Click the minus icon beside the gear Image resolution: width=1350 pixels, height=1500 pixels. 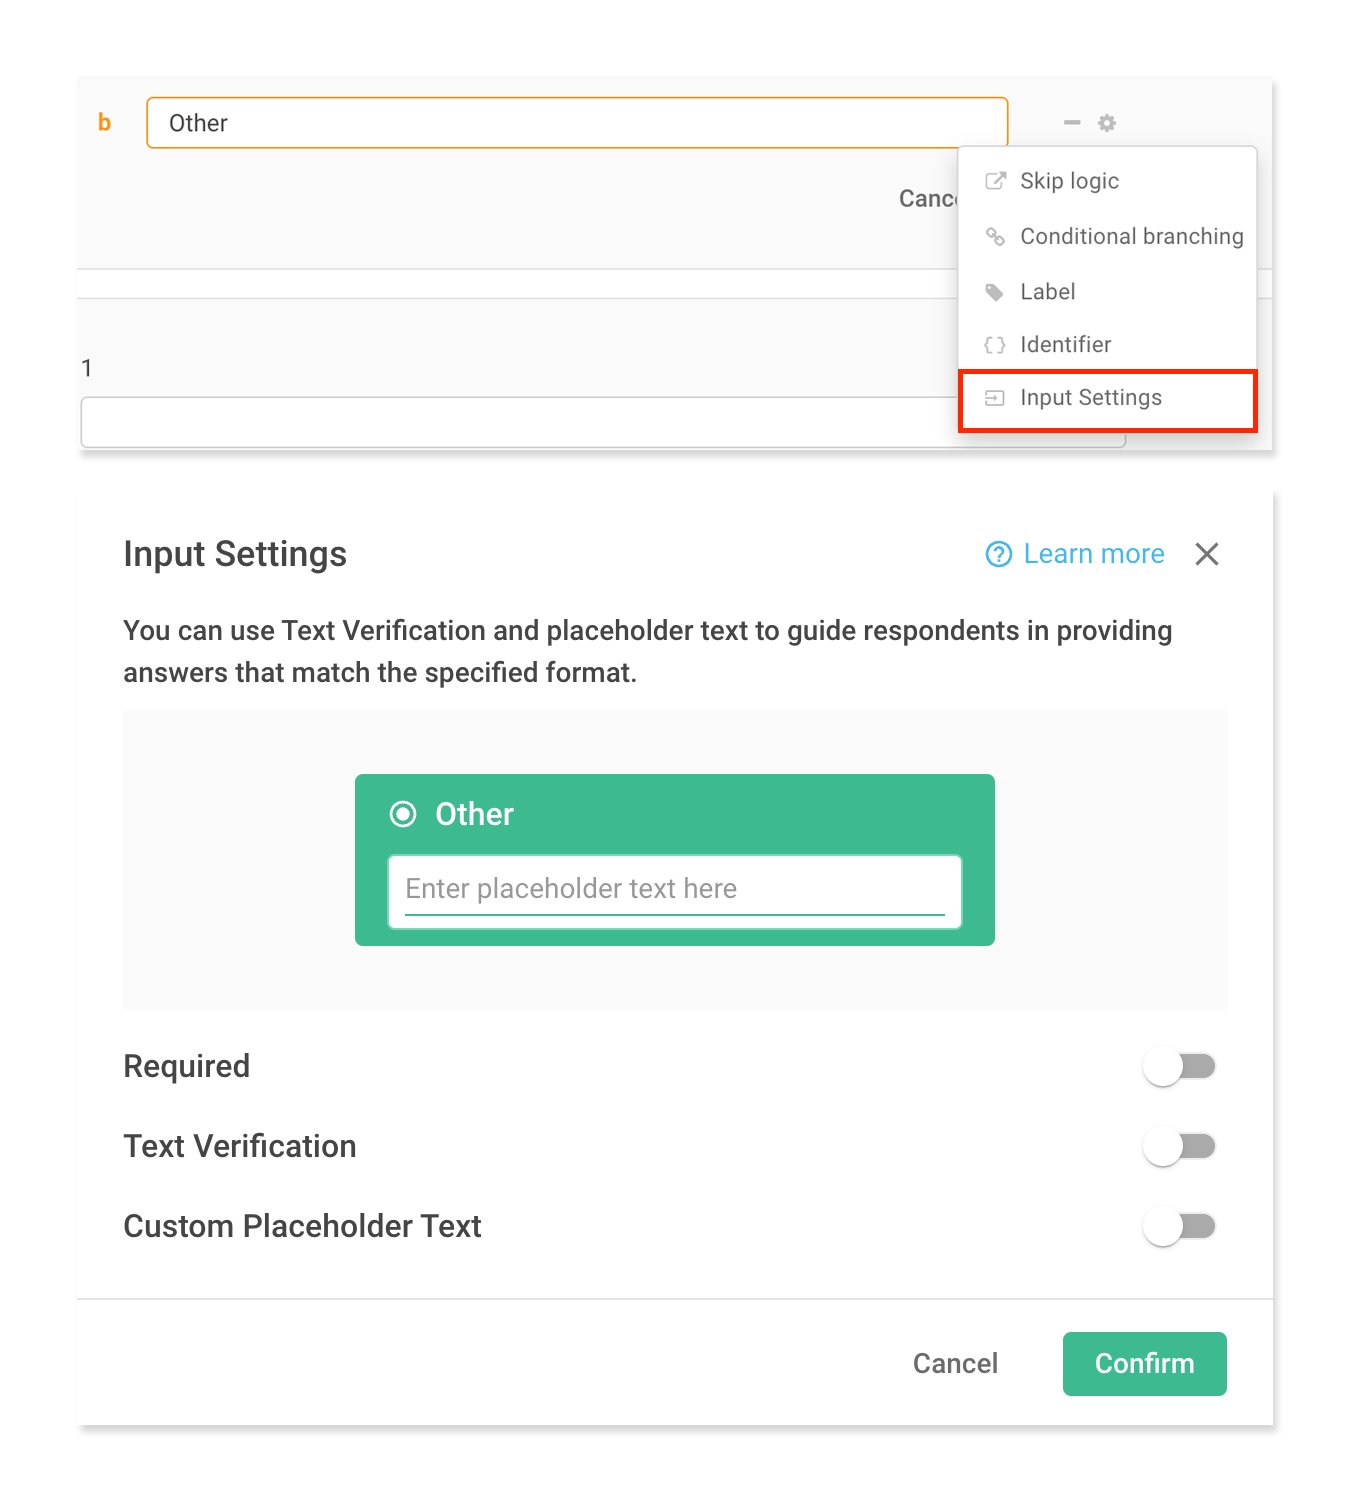pyautogui.click(x=1071, y=122)
